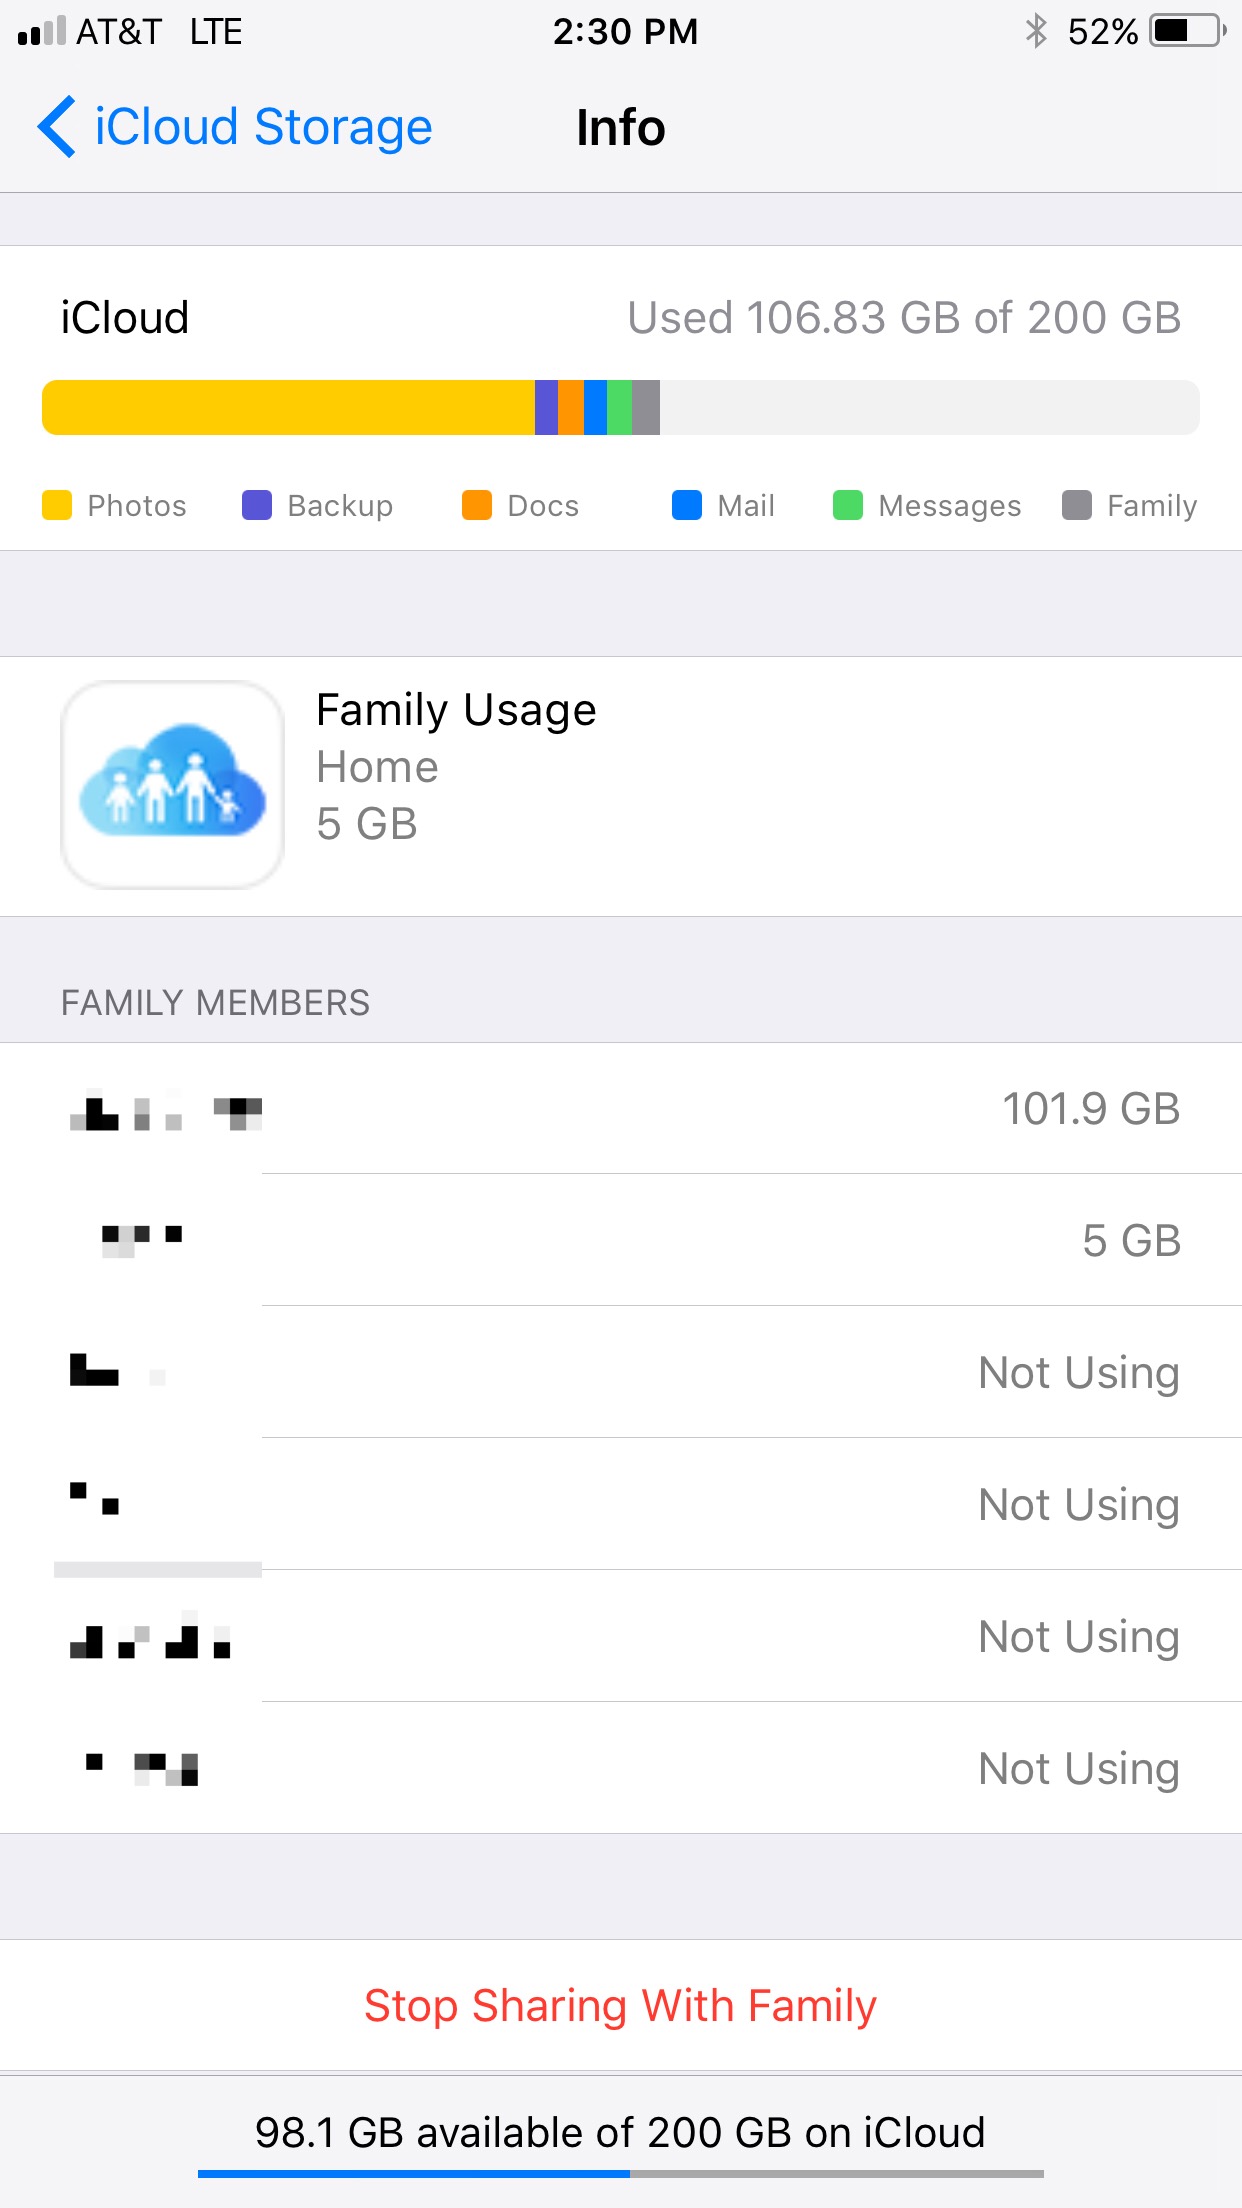The height and width of the screenshot is (2208, 1242).
Task: Tap the purple Backup legend swatch
Action: coord(257,505)
